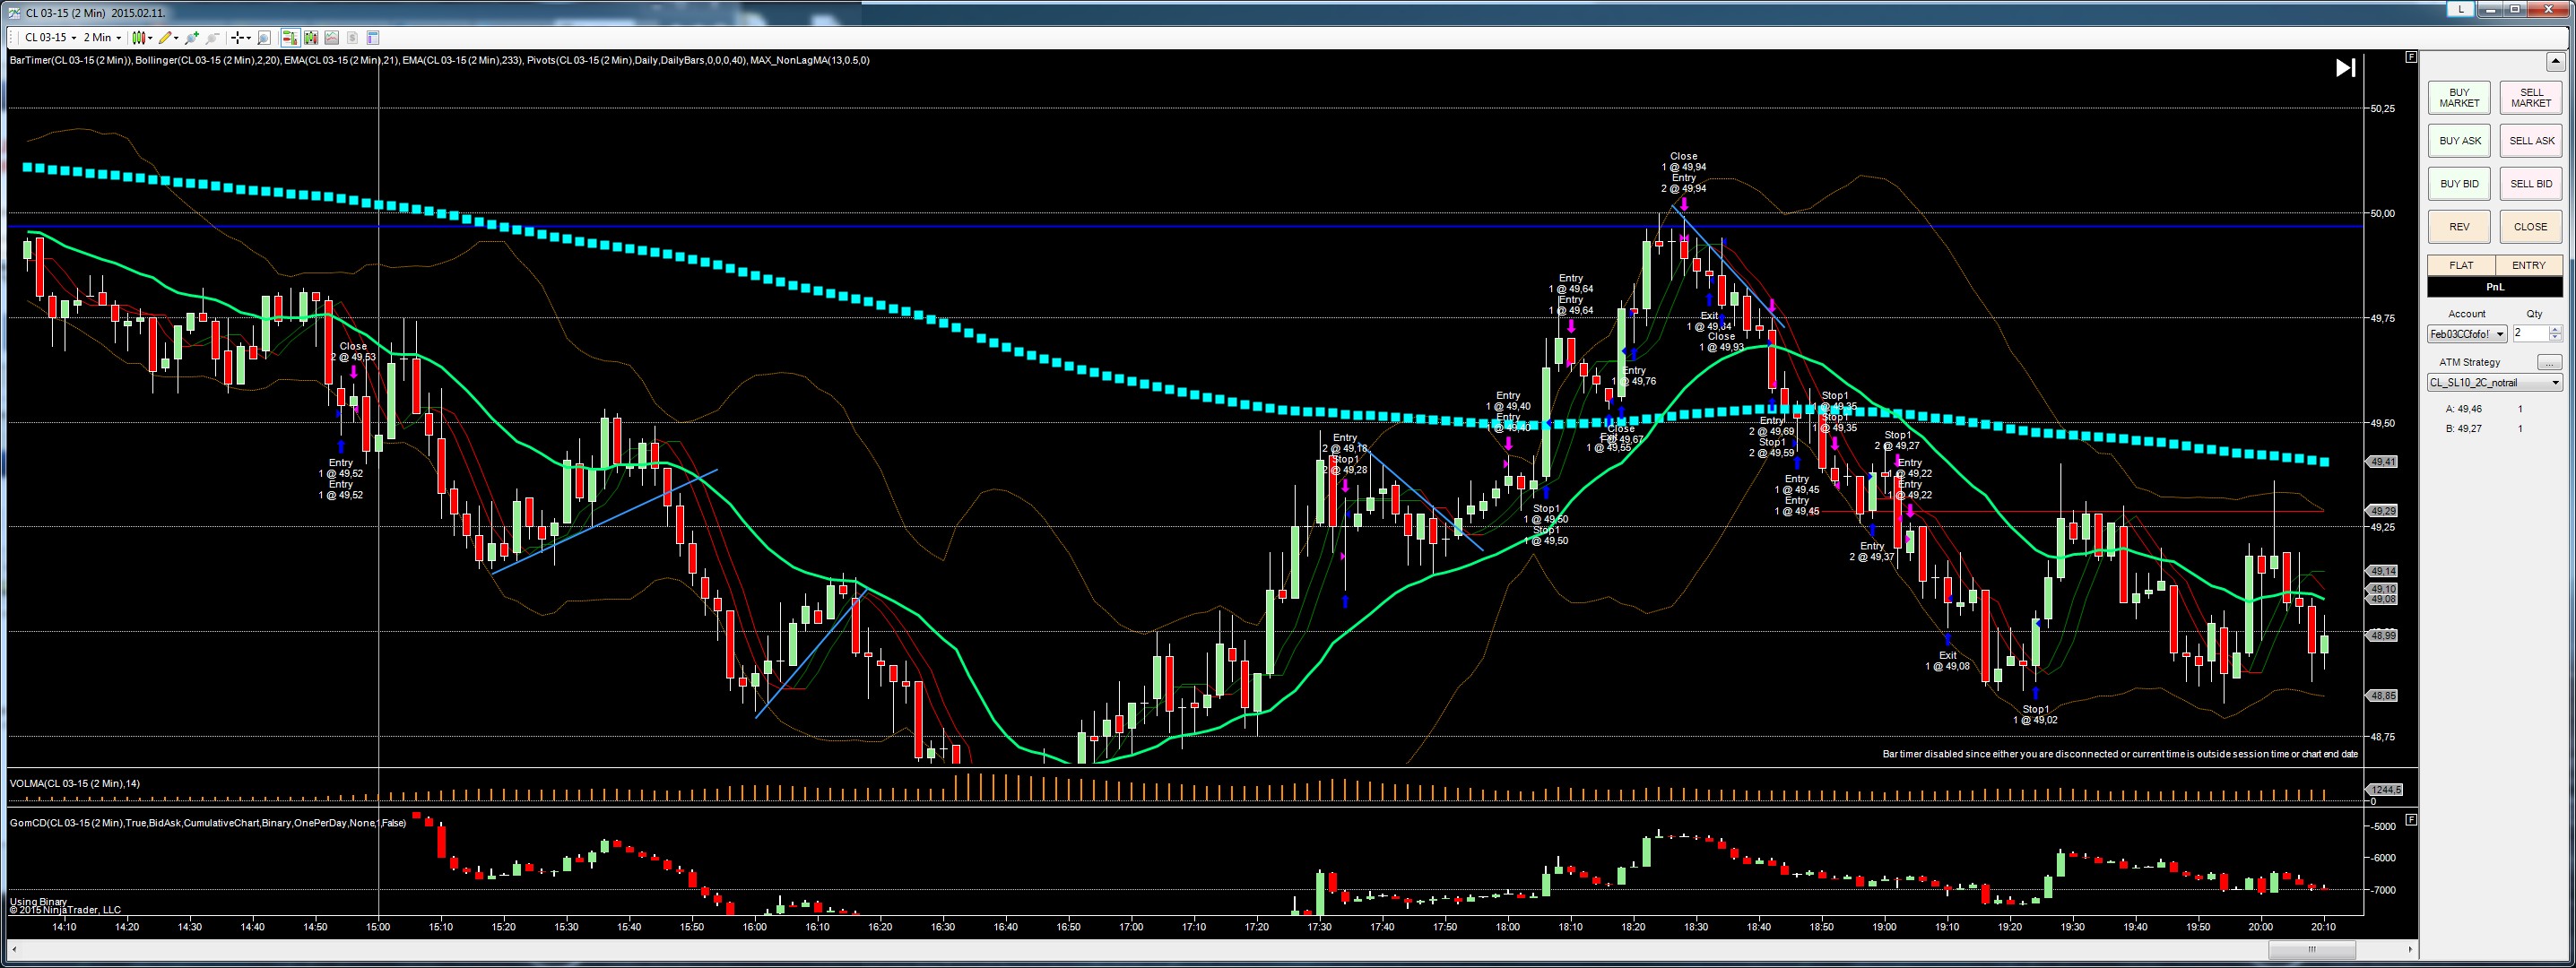Click the 48,99 price marker
Image resolution: width=2576 pixels, height=968 pixels.
coord(2384,635)
